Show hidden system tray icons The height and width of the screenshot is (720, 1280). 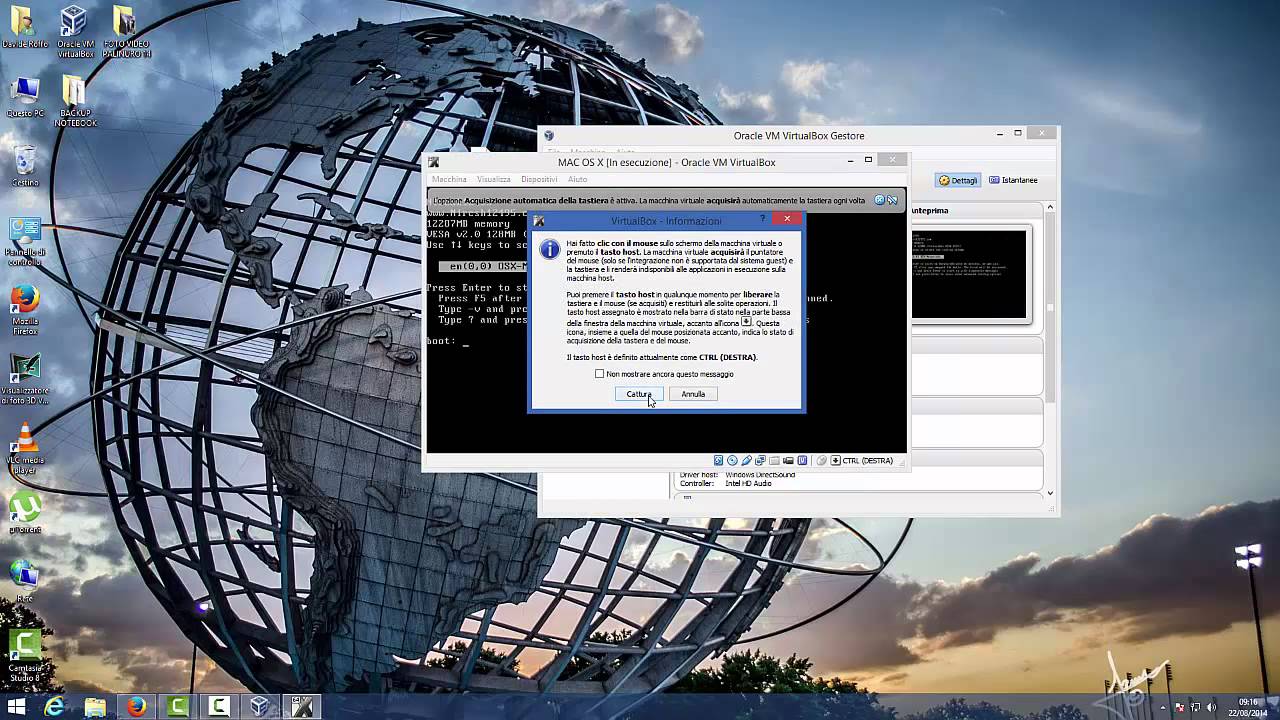click(x=1162, y=707)
